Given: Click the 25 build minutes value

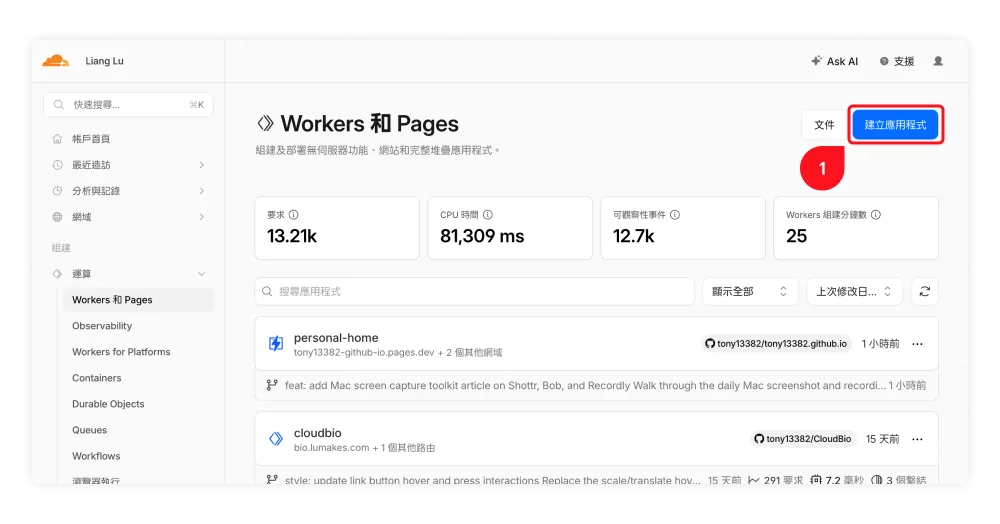Looking at the screenshot, I should [x=797, y=236].
